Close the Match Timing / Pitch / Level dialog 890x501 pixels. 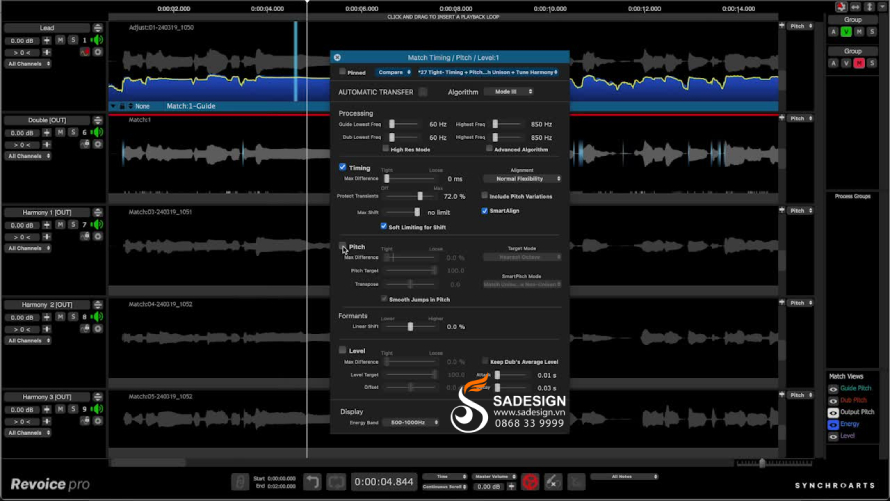tap(337, 57)
